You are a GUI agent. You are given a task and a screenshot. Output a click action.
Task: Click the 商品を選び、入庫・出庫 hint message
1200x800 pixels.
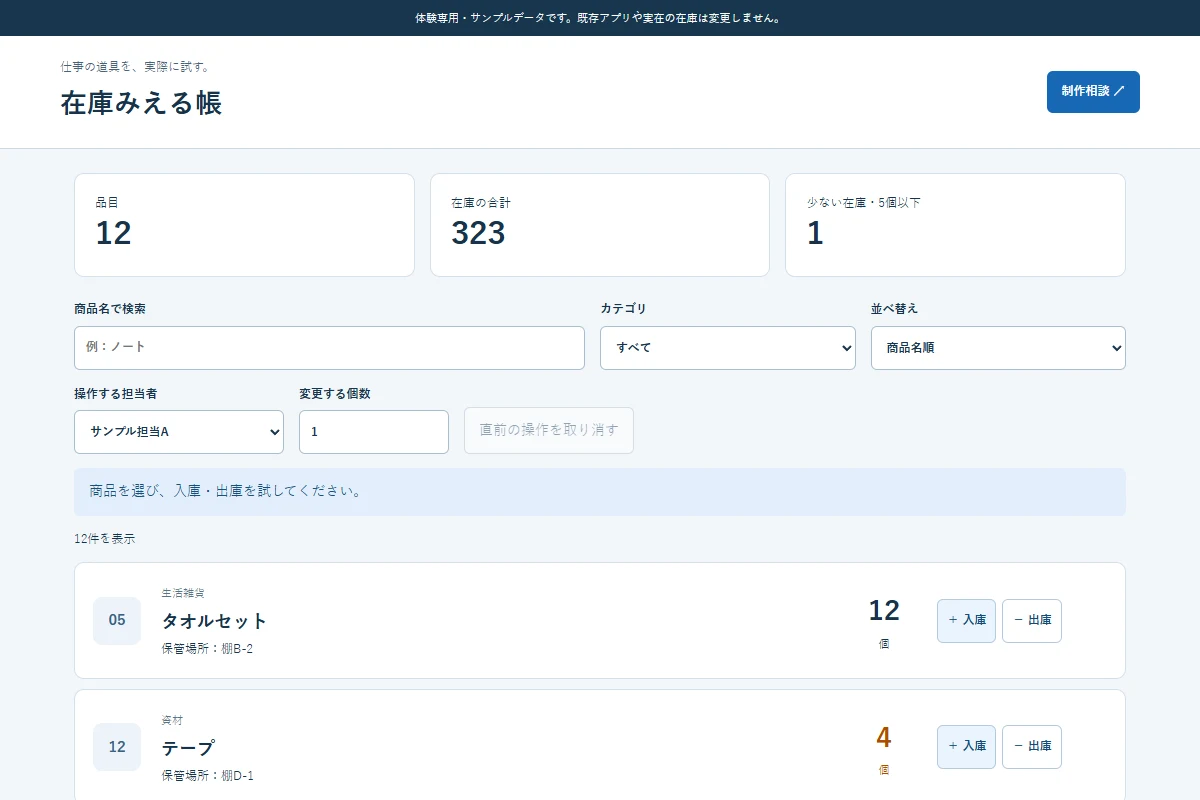click(x=600, y=492)
